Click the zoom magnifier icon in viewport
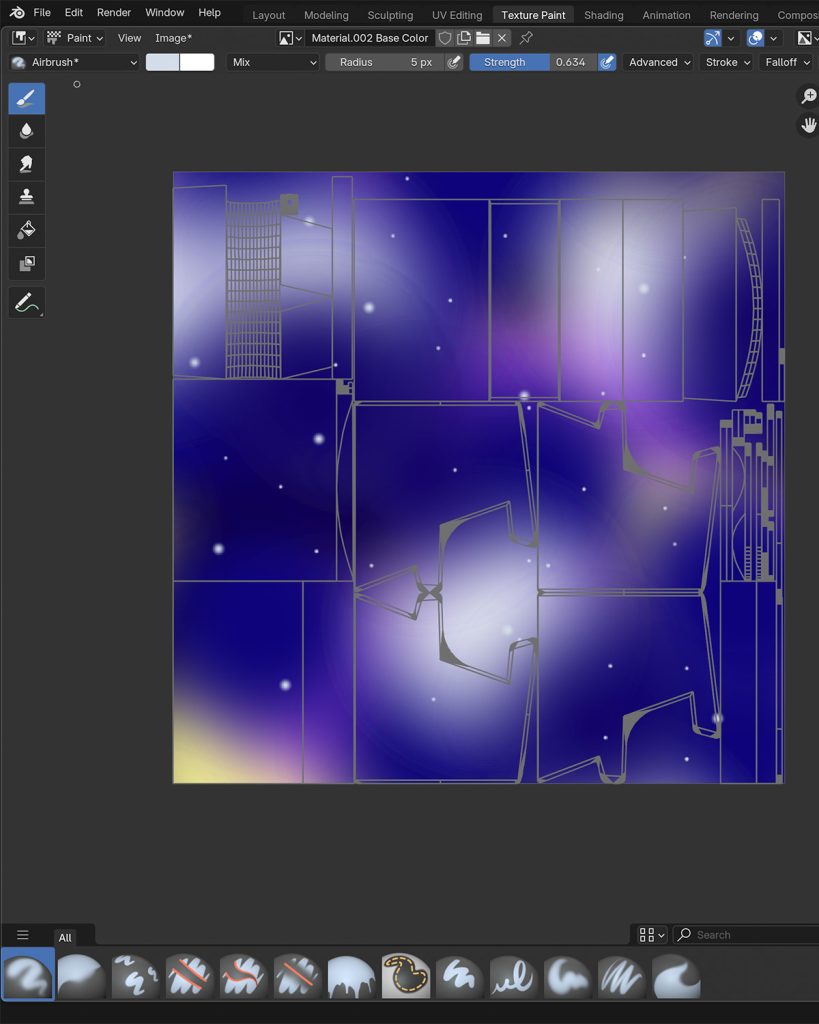The image size is (819, 1024). coord(808,96)
